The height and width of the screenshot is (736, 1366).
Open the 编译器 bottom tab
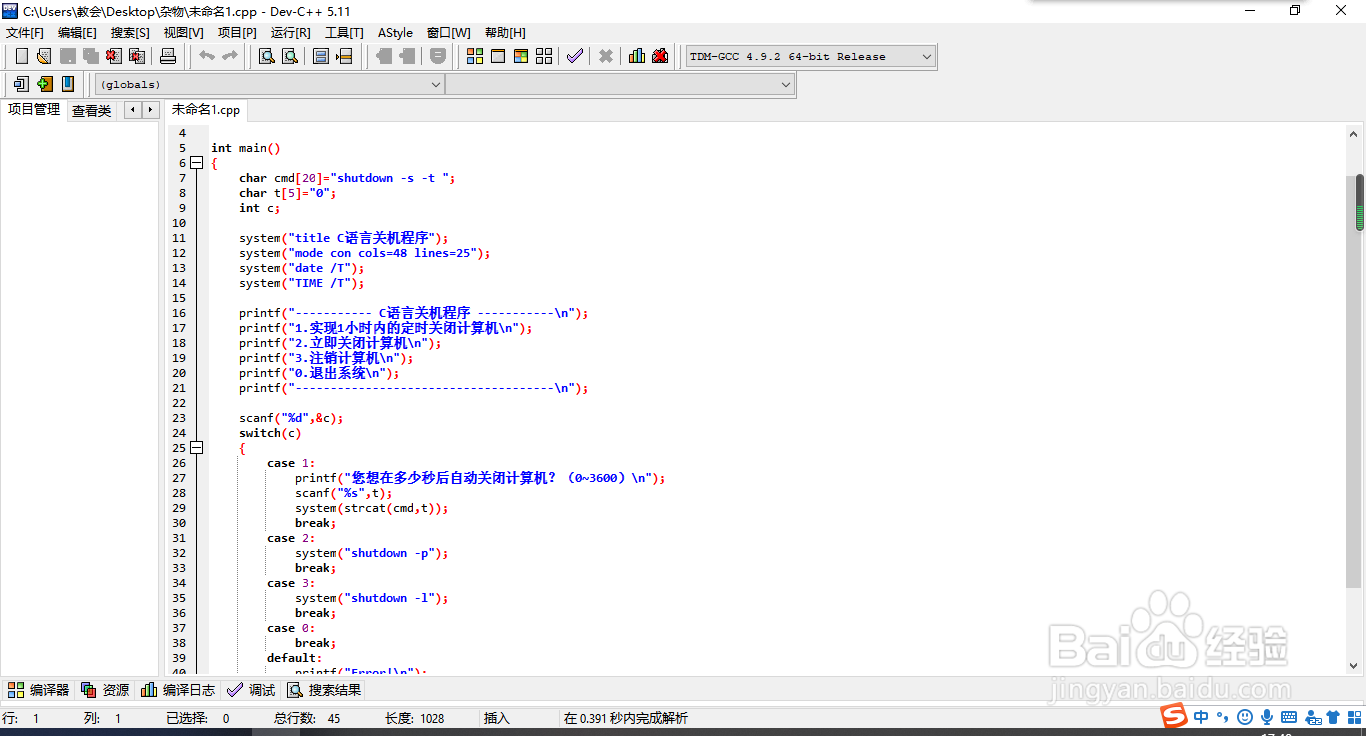39,690
